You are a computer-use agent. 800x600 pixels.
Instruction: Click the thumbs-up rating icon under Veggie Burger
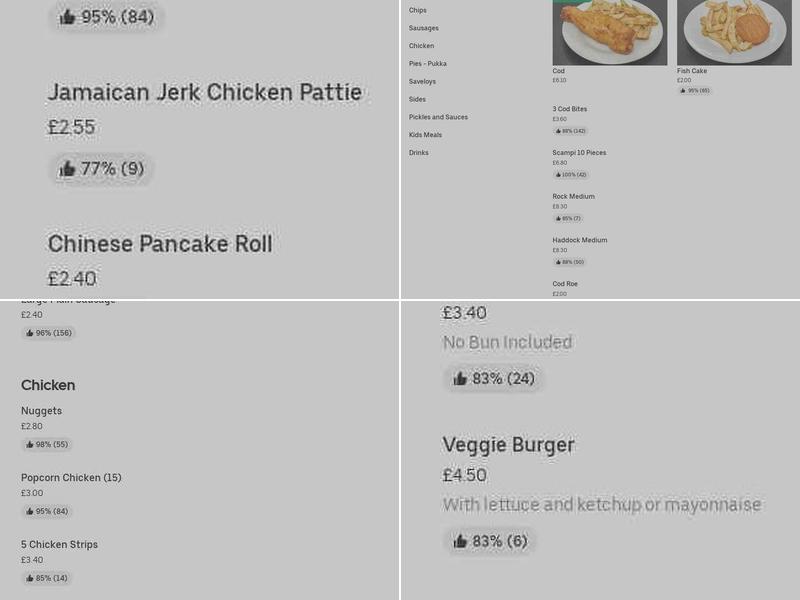tap(460, 541)
